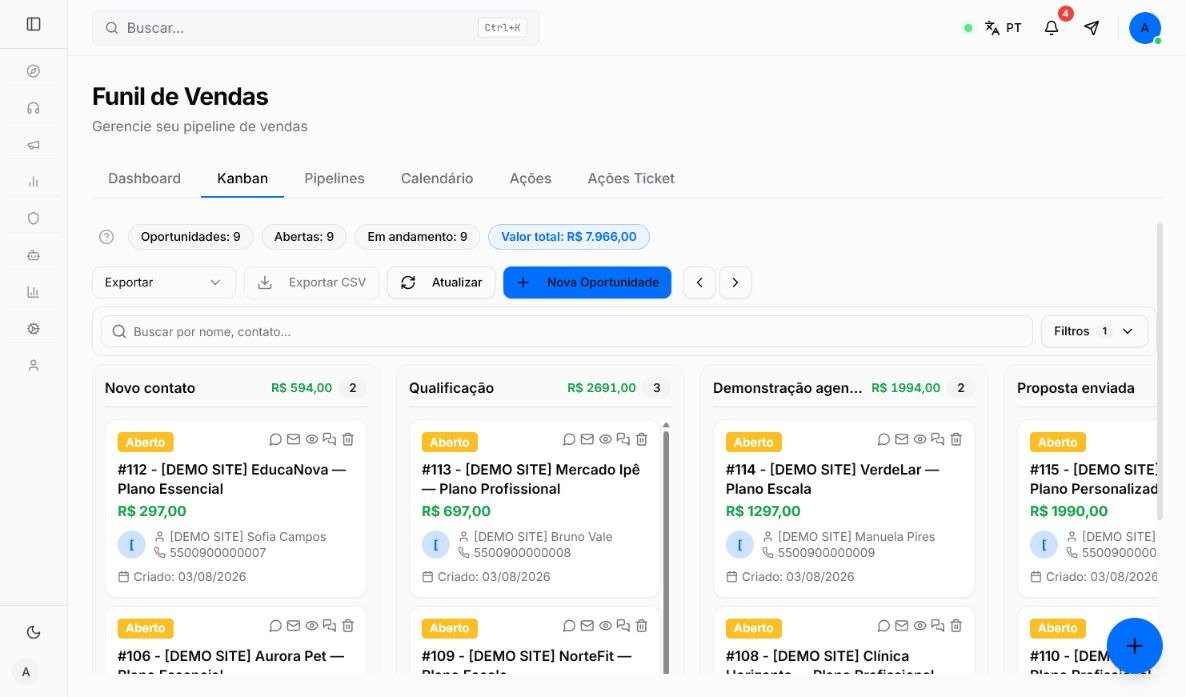
Task: Open the Exportar dropdown
Action: (163, 282)
